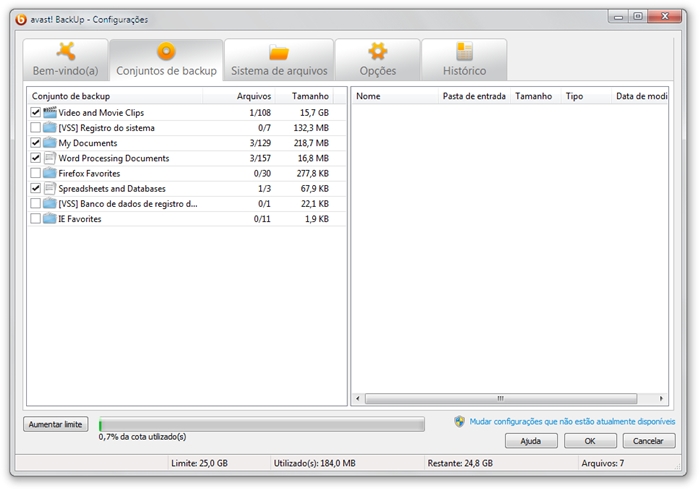Click 'Utilizado(s): 184,0 MB' in status bar
The height and width of the screenshot is (490, 700).
pyautogui.click(x=315, y=463)
